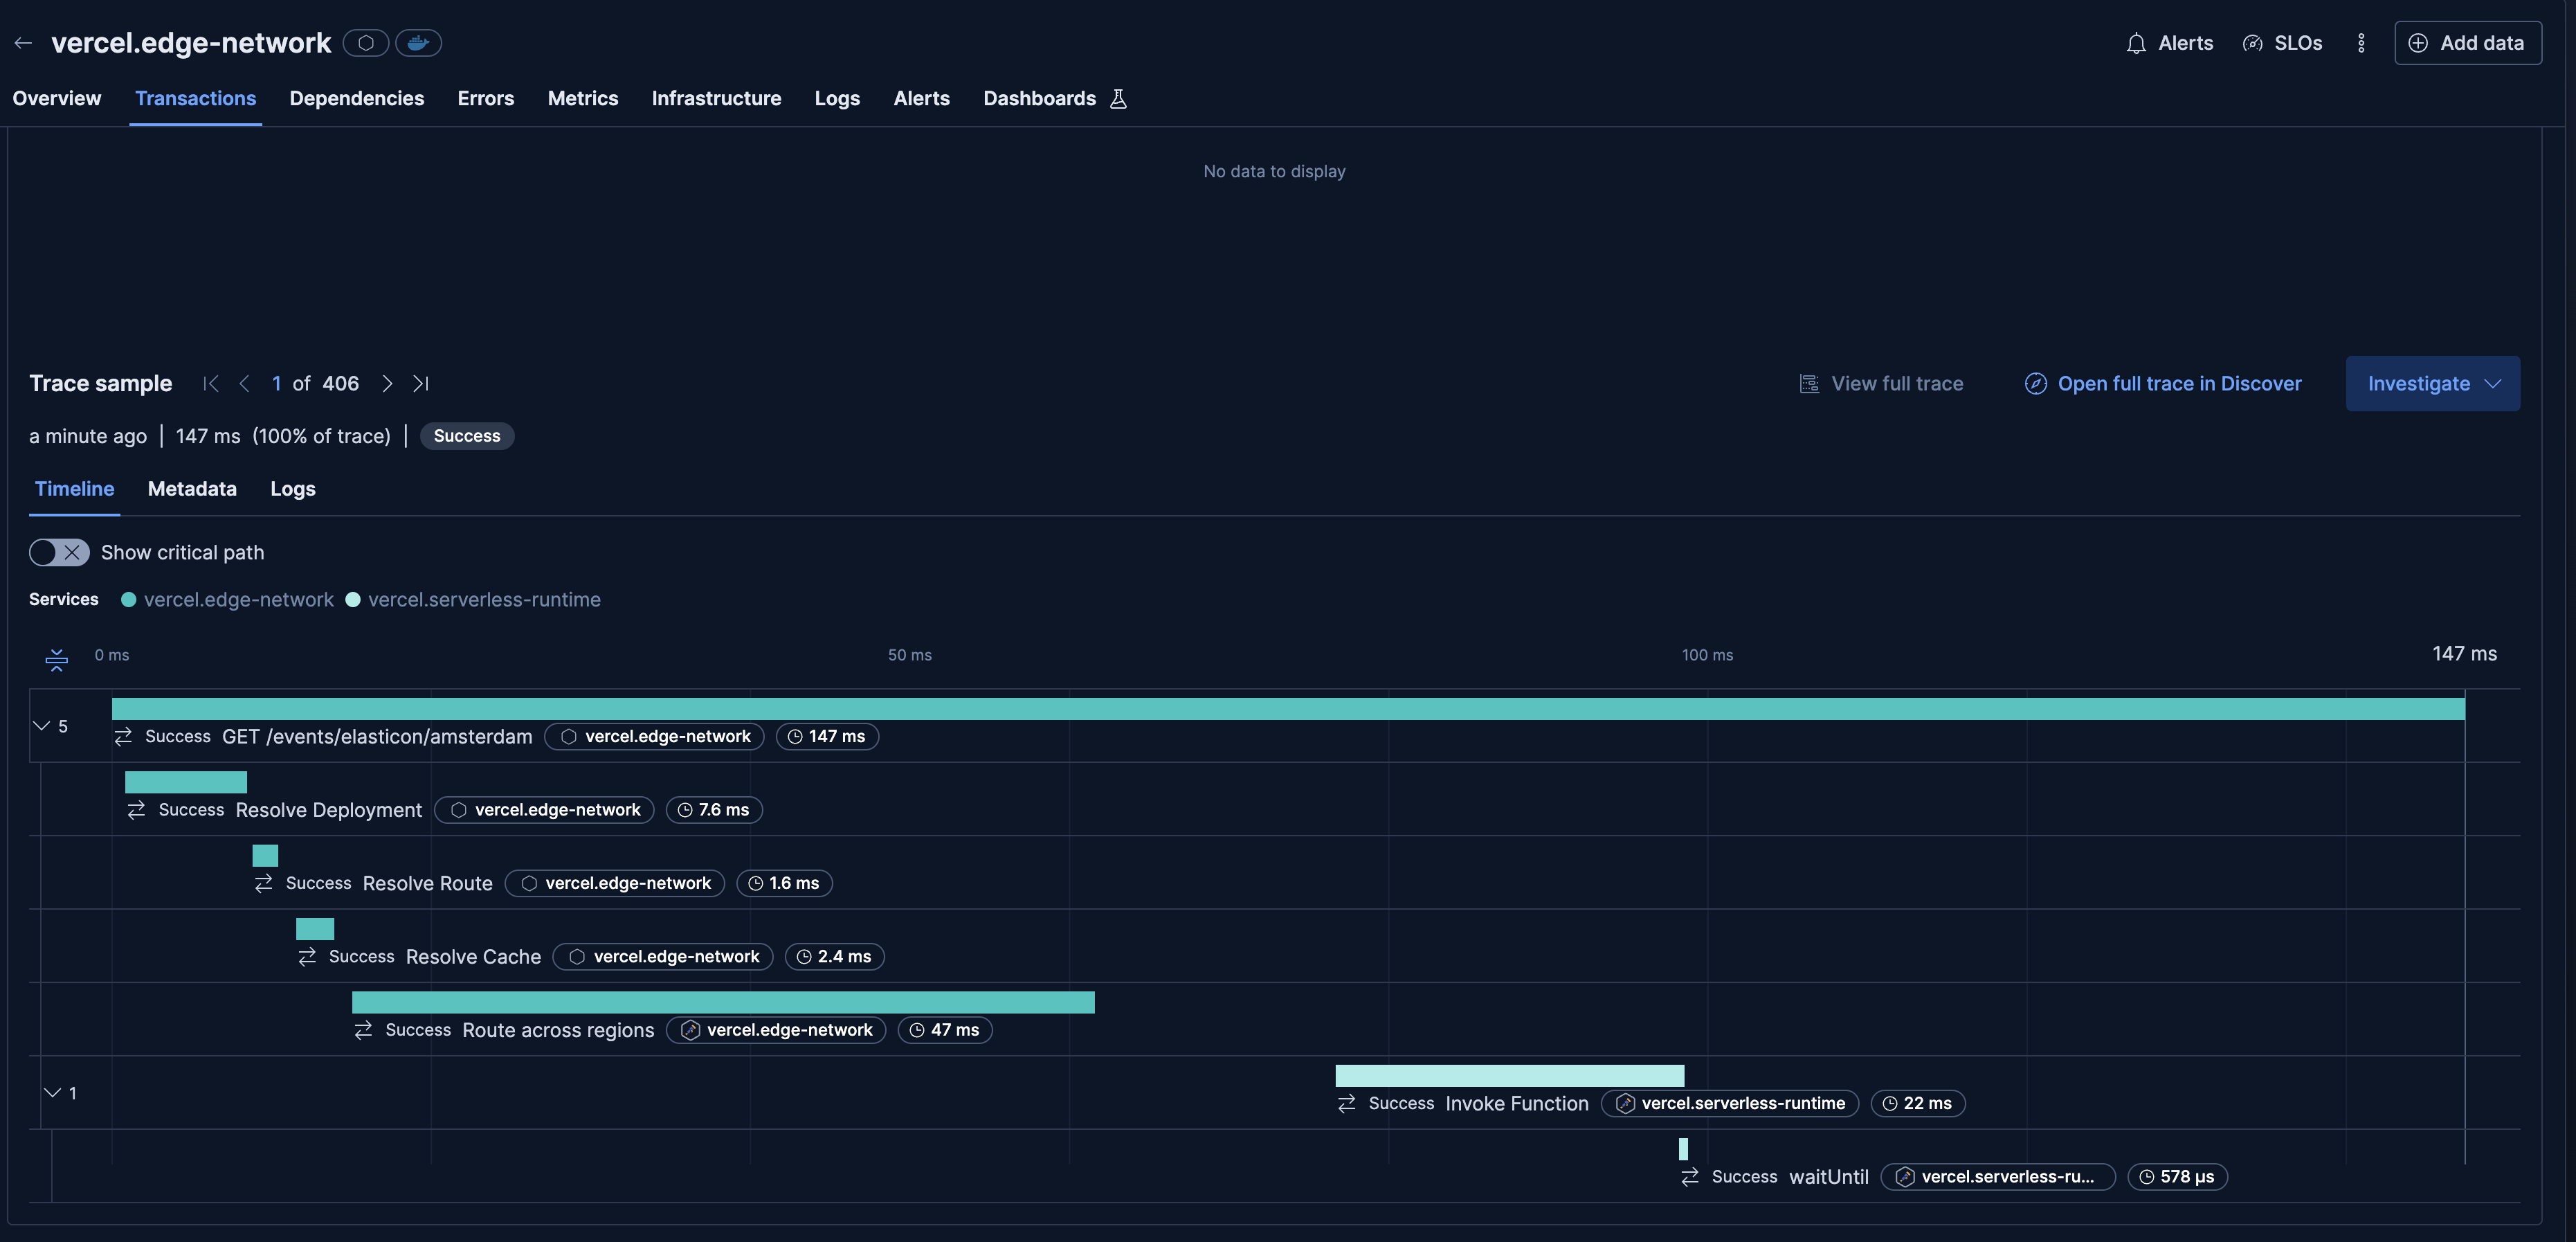
Task: Switch to the Infrastructure tab
Action: click(716, 99)
